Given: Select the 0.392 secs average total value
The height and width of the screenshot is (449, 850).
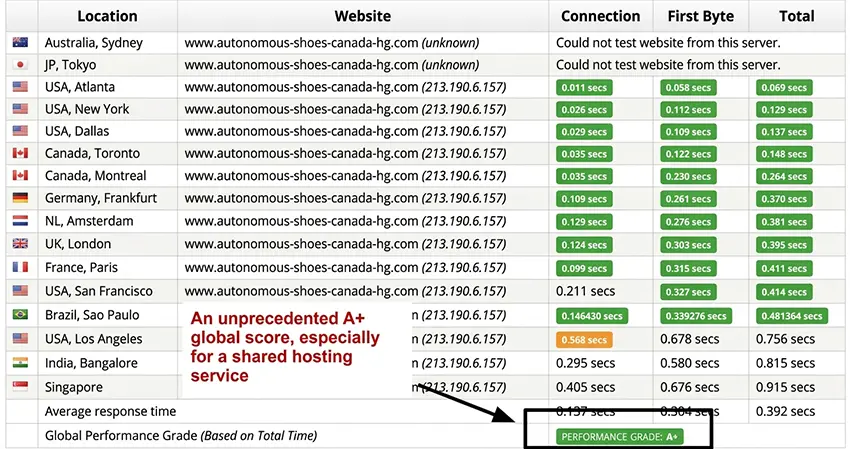Looking at the screenshot, I should (785, 412).
